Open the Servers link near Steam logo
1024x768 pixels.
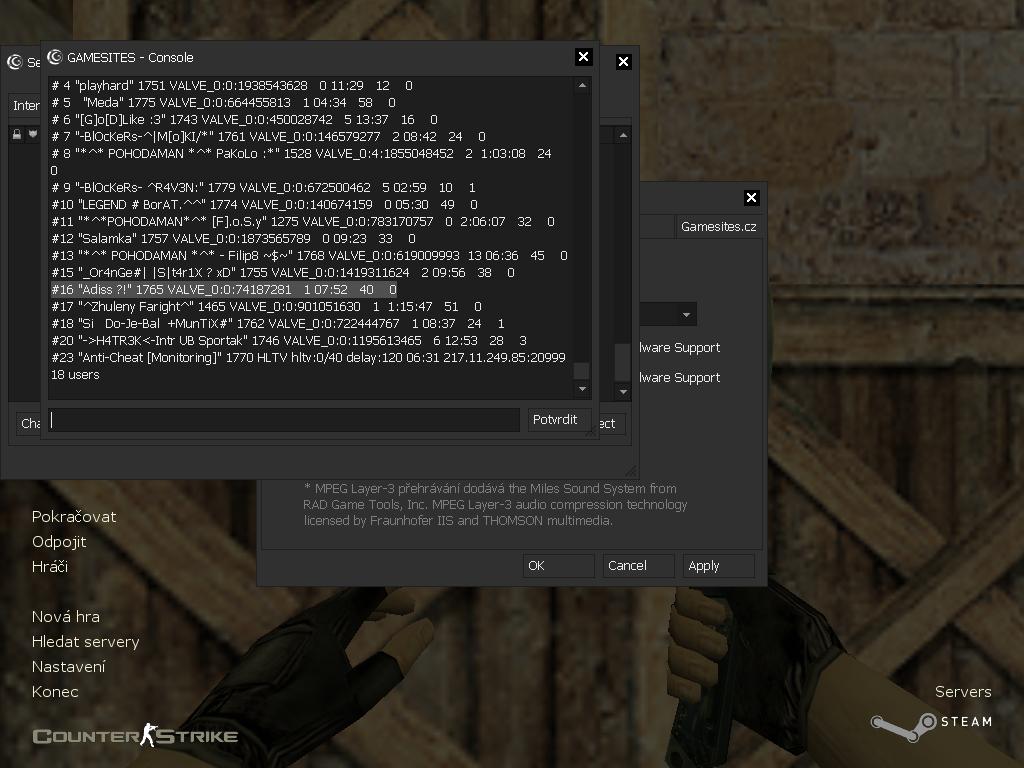point(962,692)
